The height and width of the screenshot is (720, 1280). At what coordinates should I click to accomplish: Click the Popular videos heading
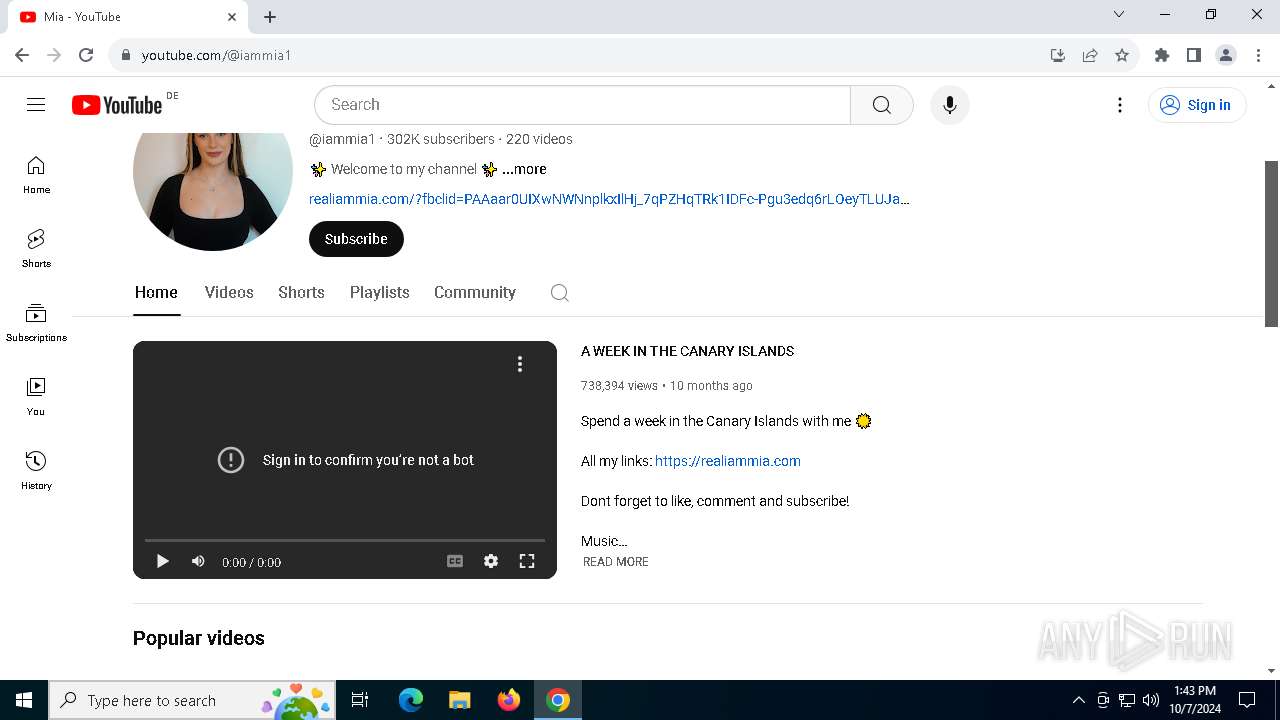[x=199, y=638]
